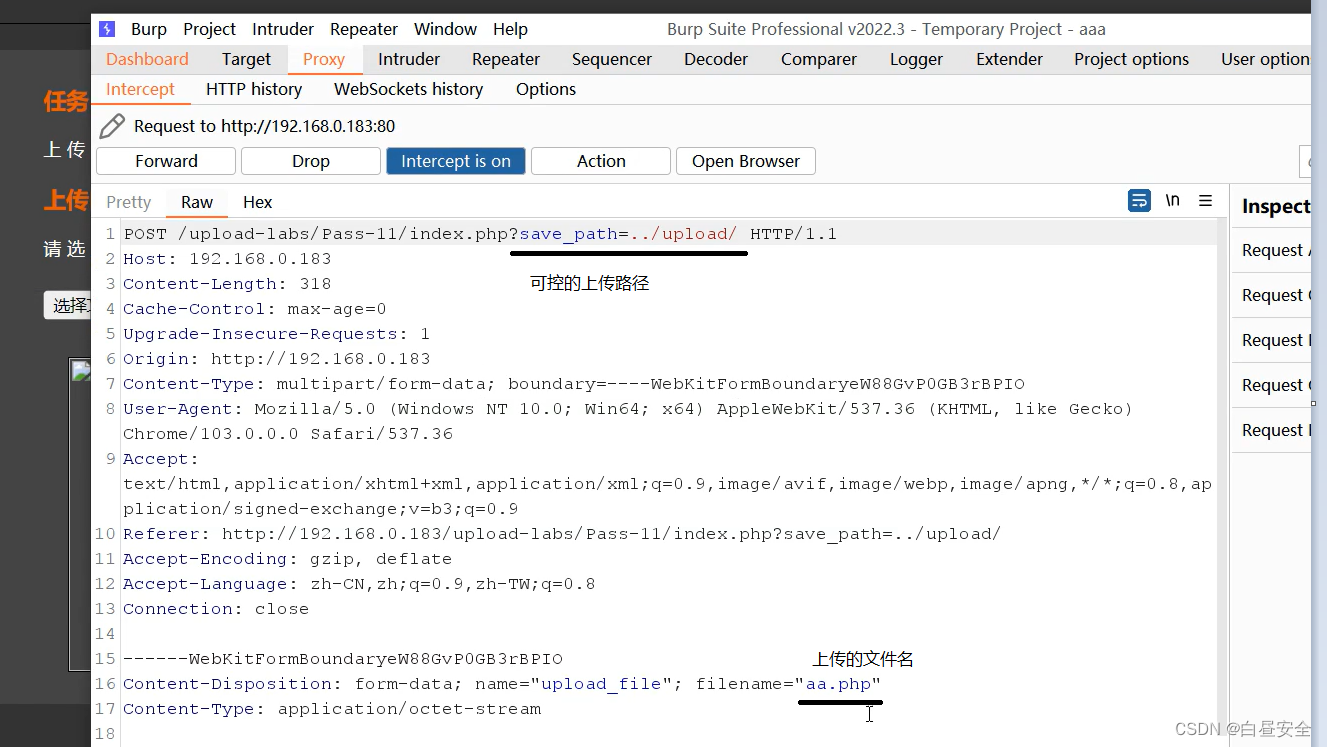This screenshot has width=1327, height=747.
Task: Toggle the \n non-printable characters button
Action: 1172,201
